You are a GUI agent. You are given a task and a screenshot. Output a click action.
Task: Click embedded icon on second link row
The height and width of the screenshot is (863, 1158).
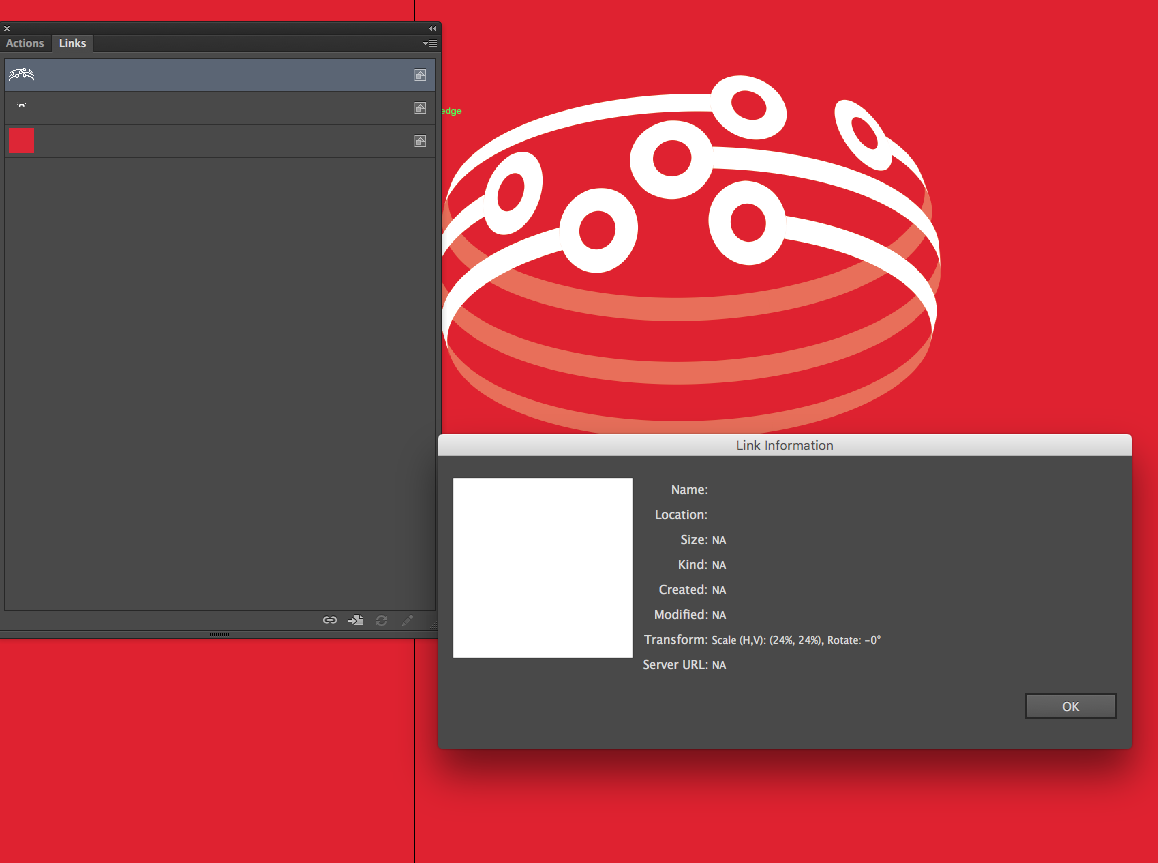pos(420,108)
